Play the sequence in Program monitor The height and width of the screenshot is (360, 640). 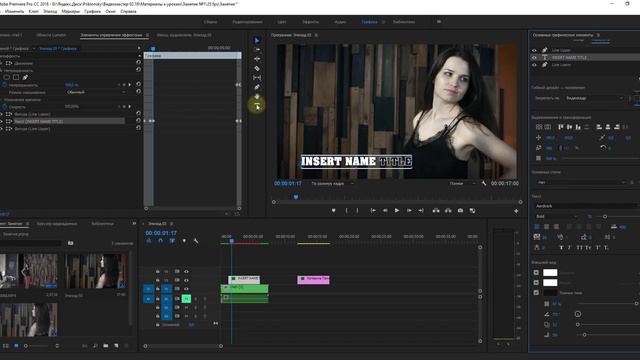[x=396, y=211]
